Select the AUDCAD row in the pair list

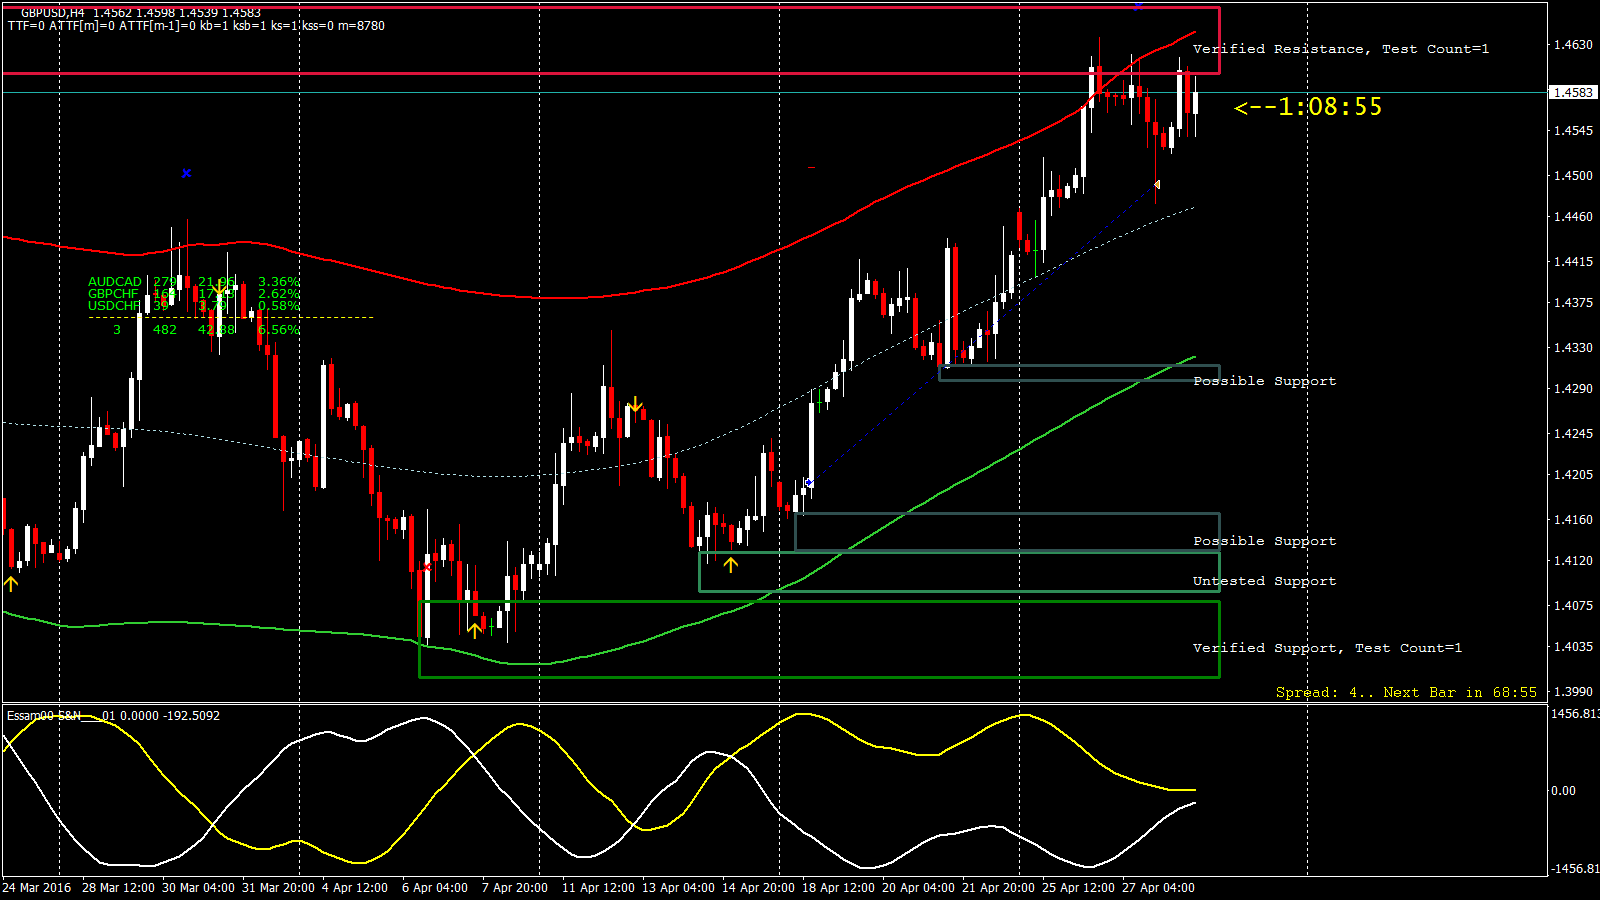[193, 282]
